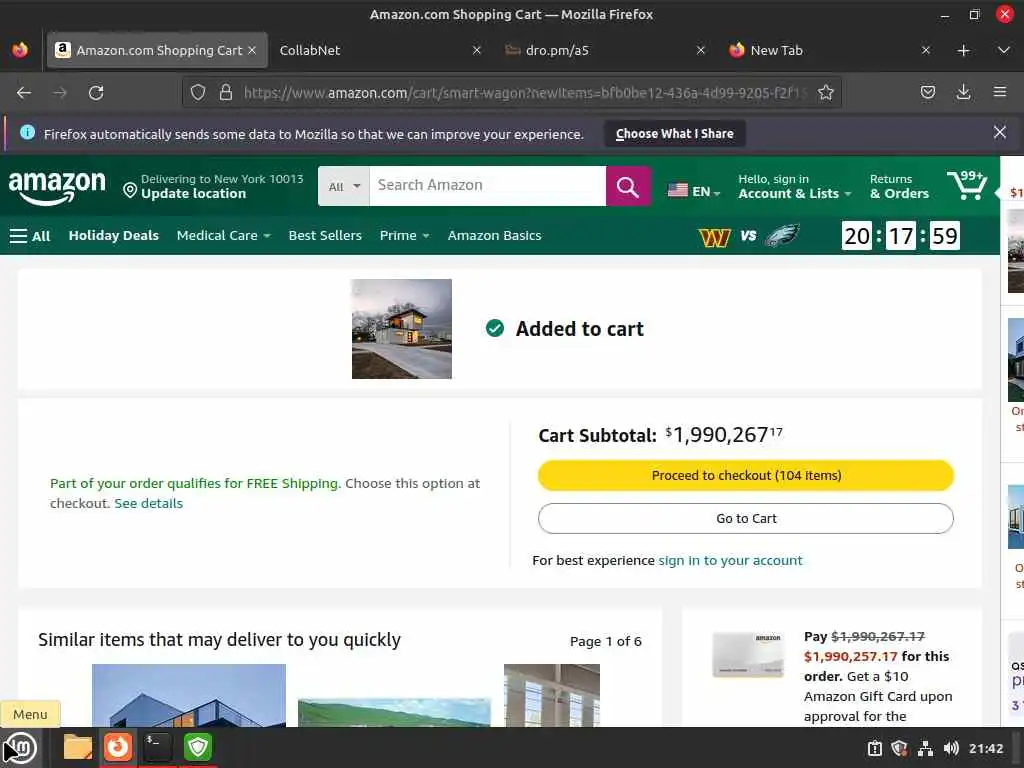The width and height of the screenshot is (1024, 768).
Task: Open Firefox View at left of tab bar
Action: pyautogui.click(x=20, y=50)
